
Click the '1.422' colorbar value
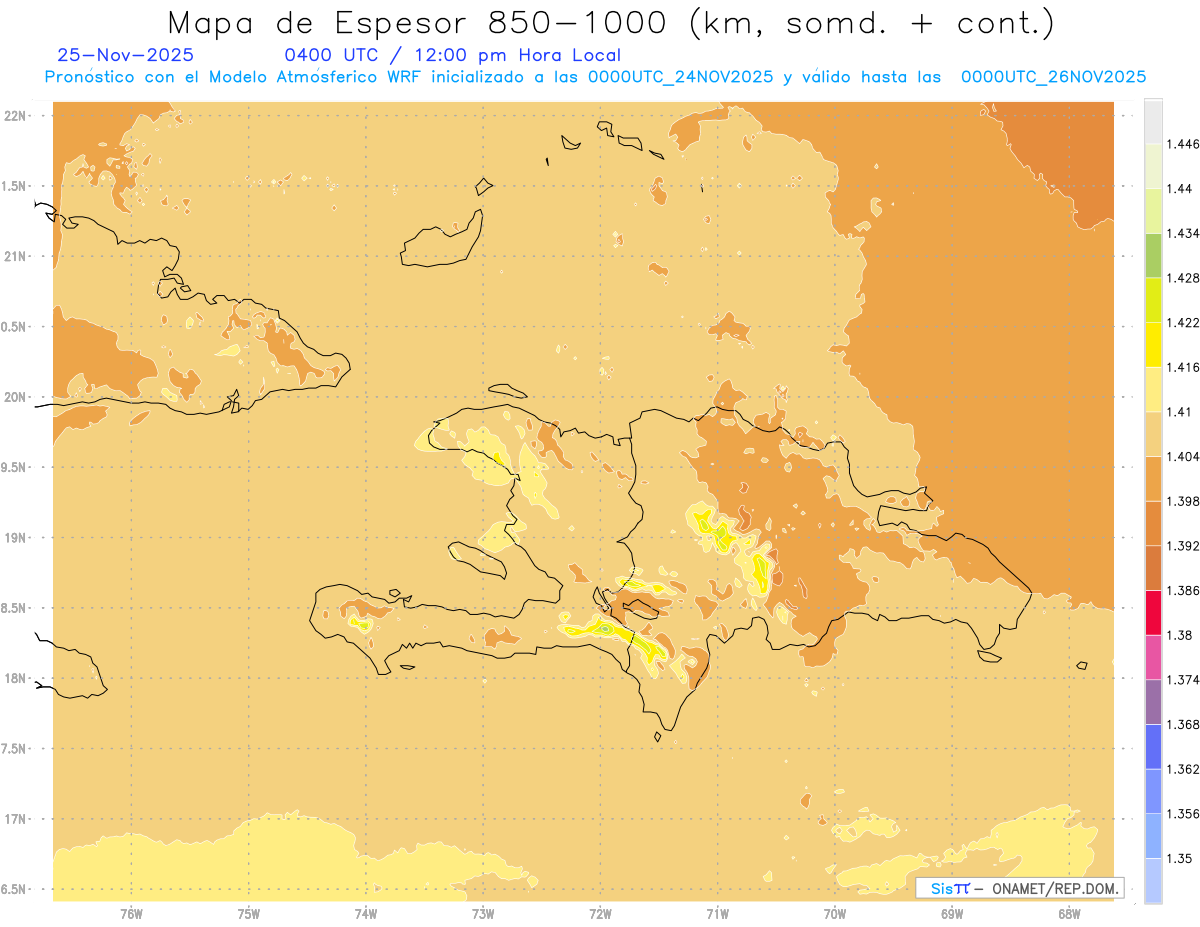click(x=1183, y=322)
